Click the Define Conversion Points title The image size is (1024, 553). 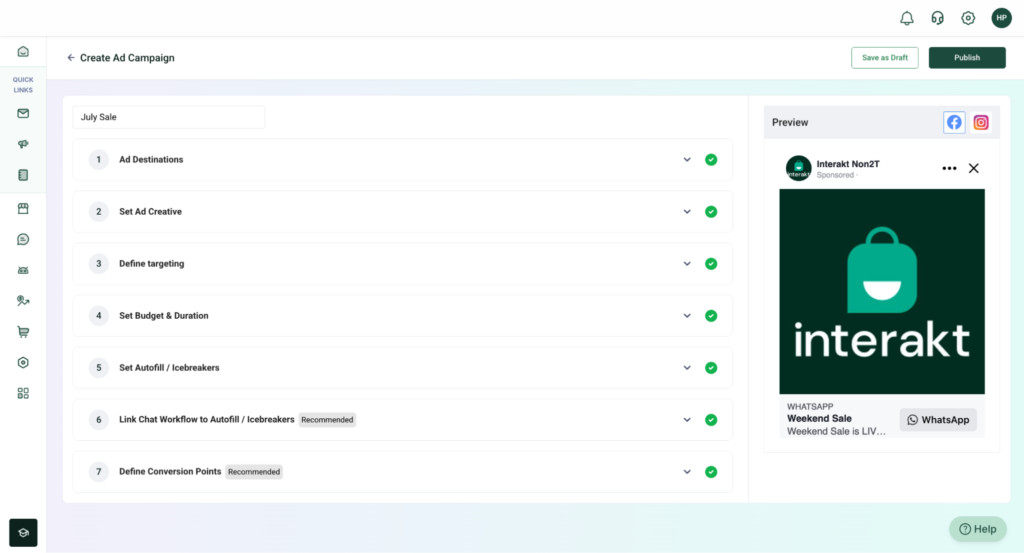(x=170, y=471)
